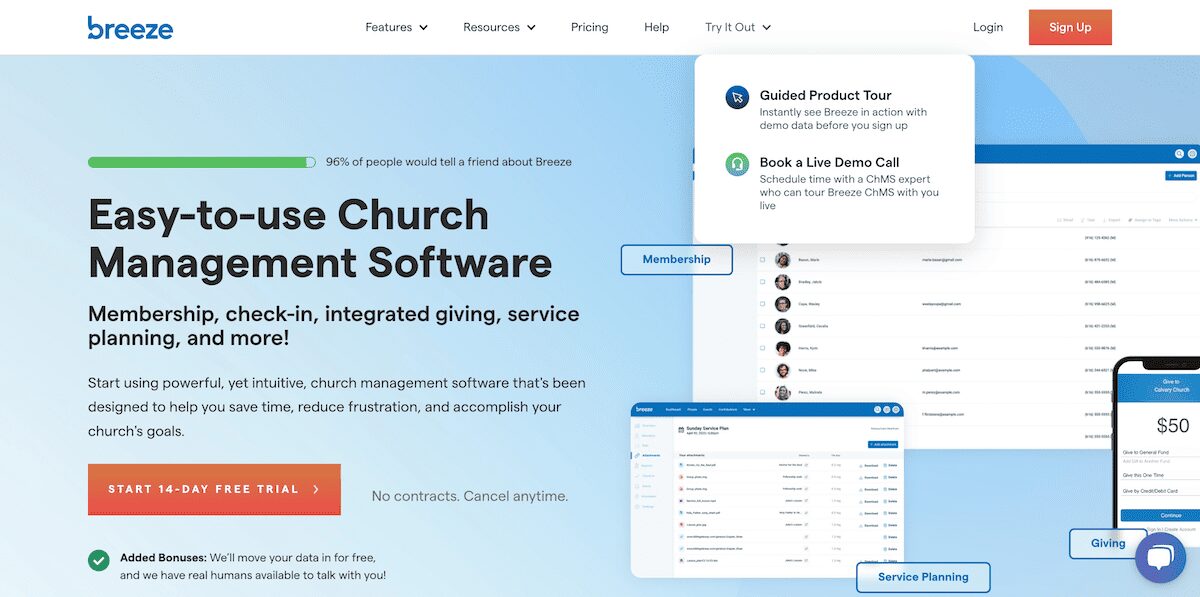This screenshot has height=597, width=1200.
Task: Expand the Resources dropdown menu
Action: click(499, 27)
